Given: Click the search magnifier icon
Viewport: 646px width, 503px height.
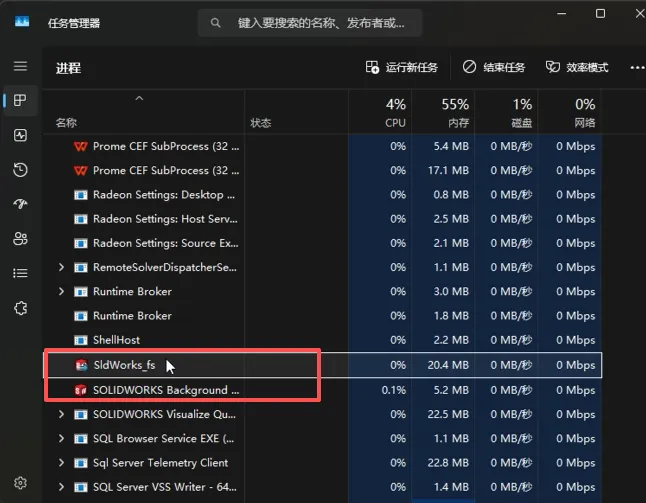Looking at the screenshot, I should [215, 23].
